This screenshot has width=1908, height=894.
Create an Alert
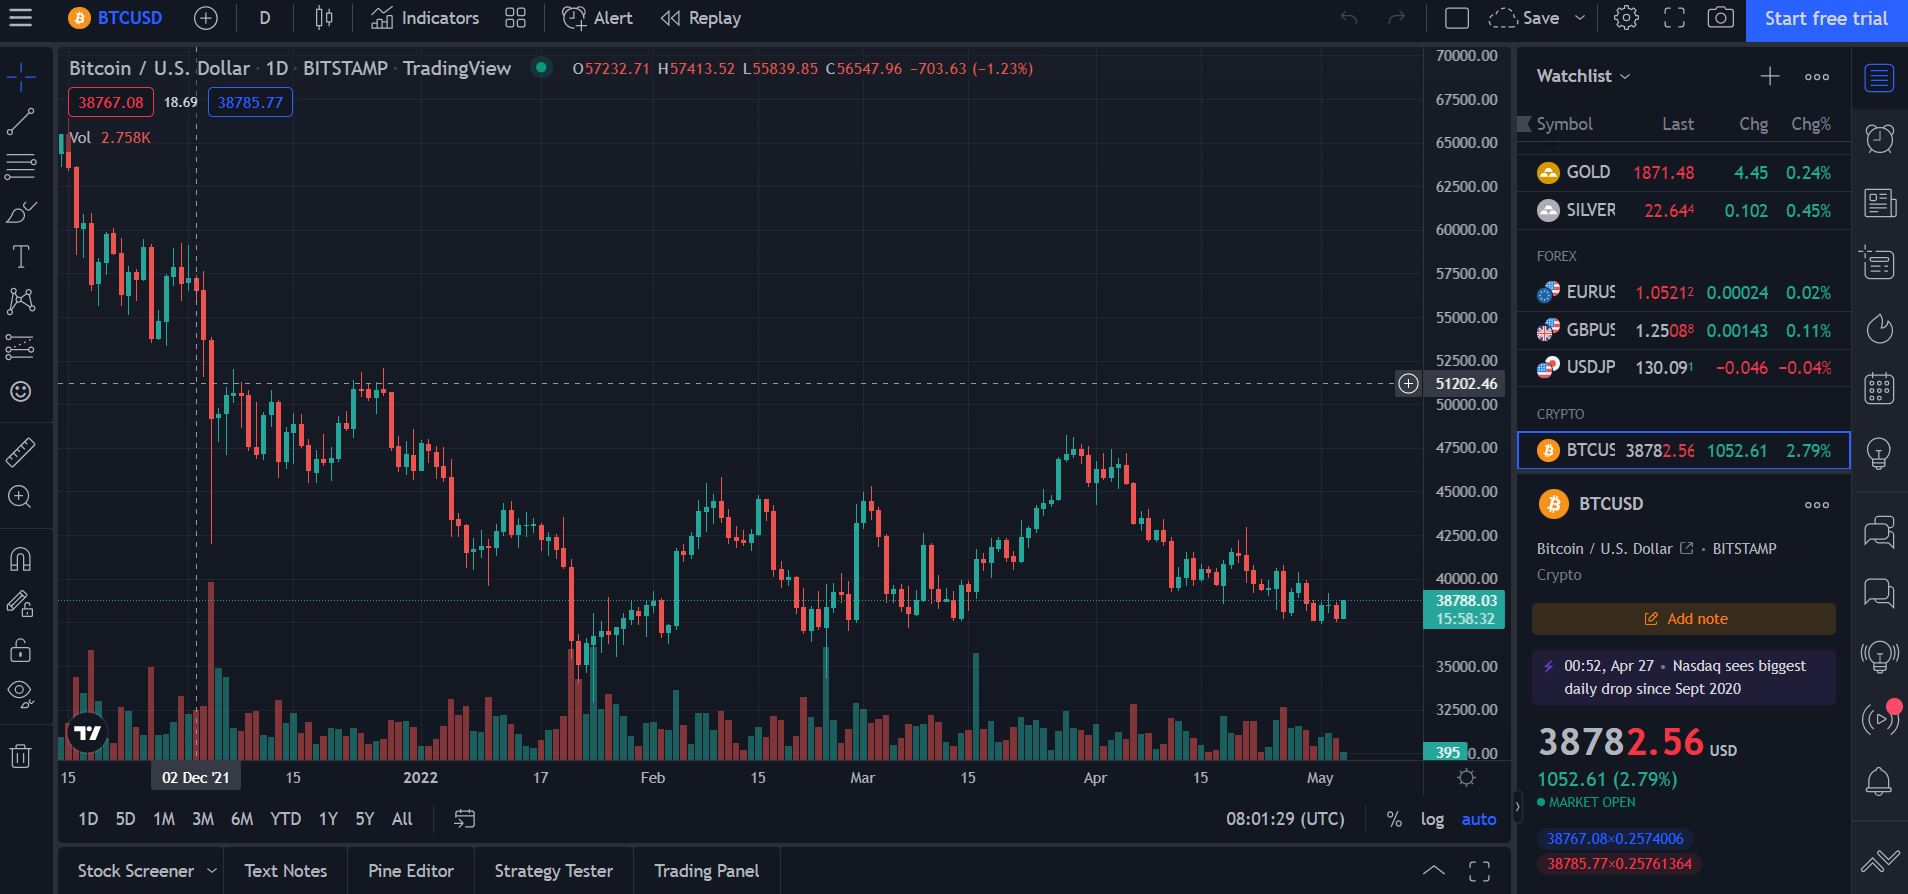pos(597,18)
